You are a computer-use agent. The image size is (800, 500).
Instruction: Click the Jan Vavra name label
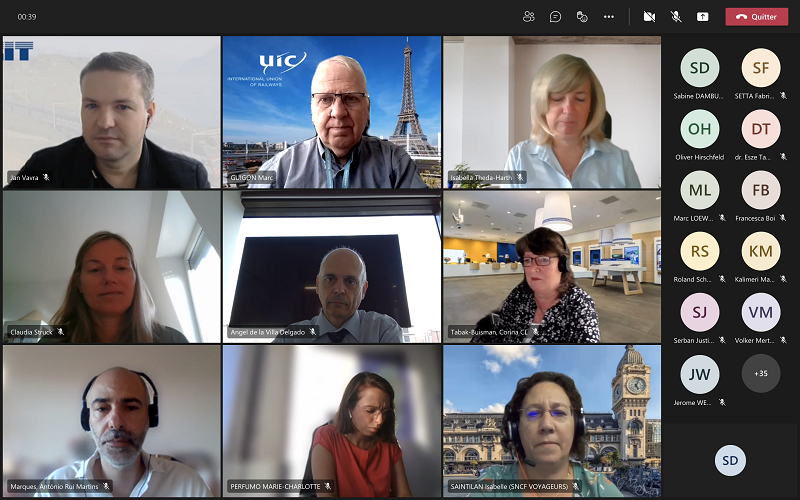tap(23, 178)
